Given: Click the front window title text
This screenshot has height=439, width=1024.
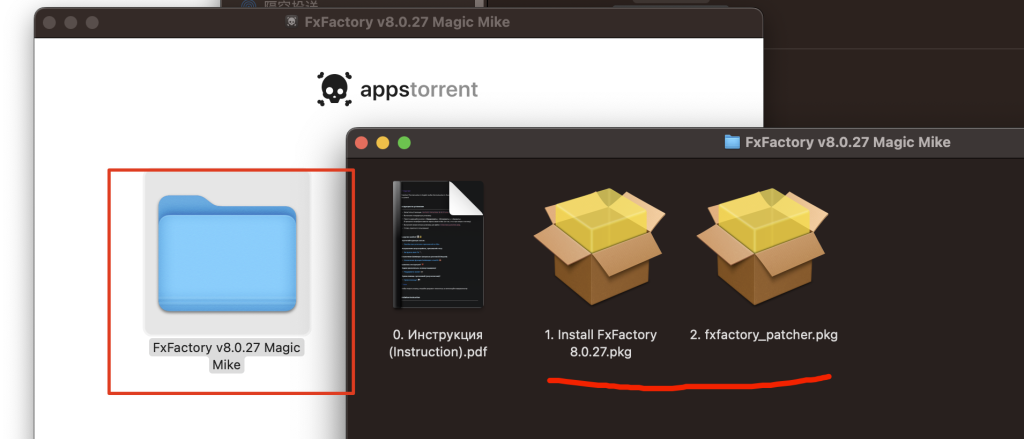Looking at the screenshot, I should [848, 142].
